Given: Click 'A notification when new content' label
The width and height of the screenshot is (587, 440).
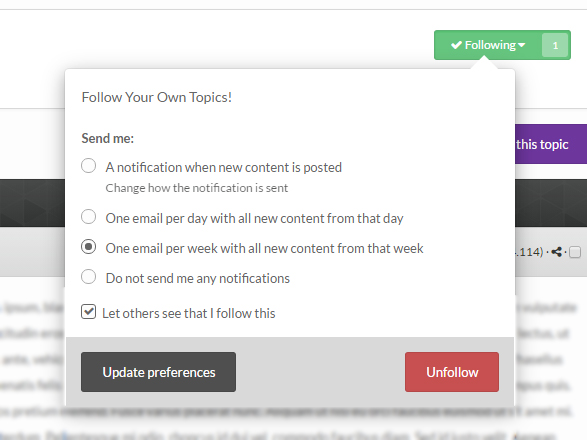Looking at the screenshot, I should tap(224, 167).
